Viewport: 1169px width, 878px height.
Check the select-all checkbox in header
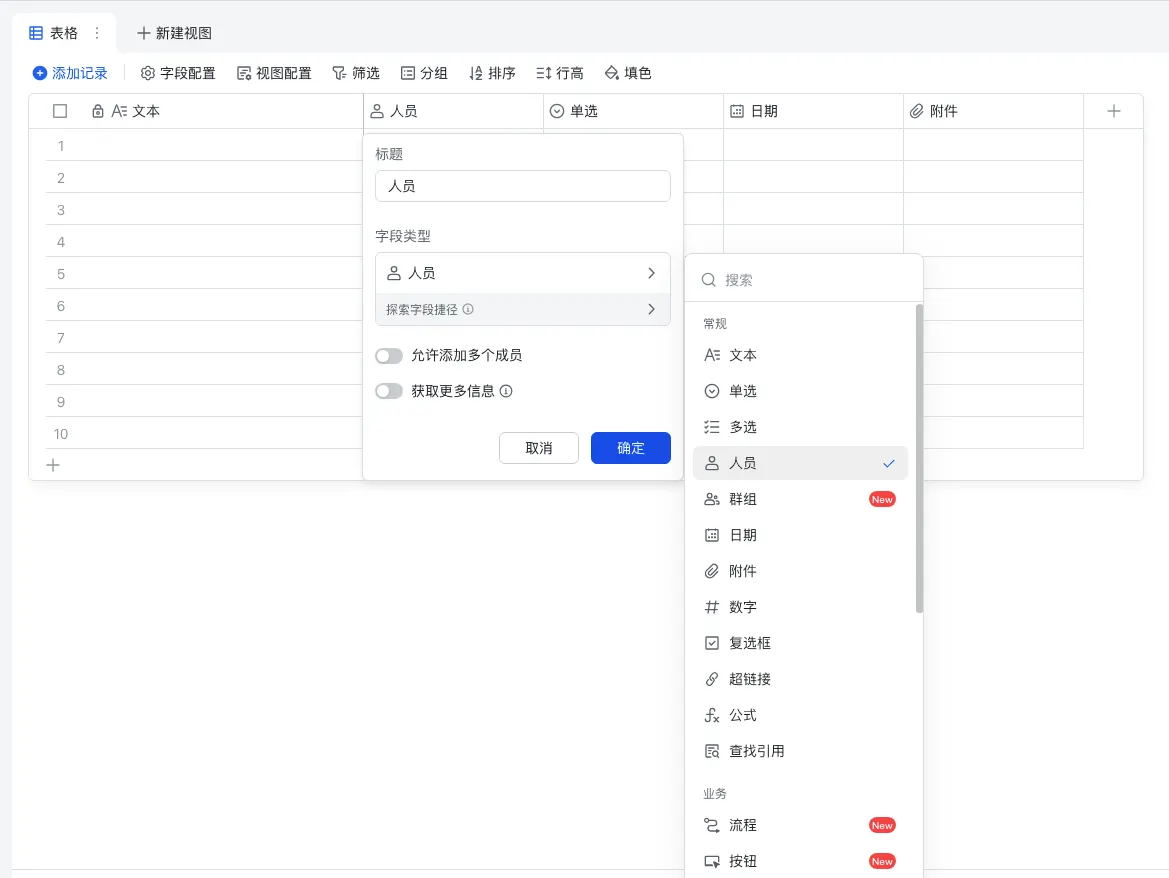60,111
